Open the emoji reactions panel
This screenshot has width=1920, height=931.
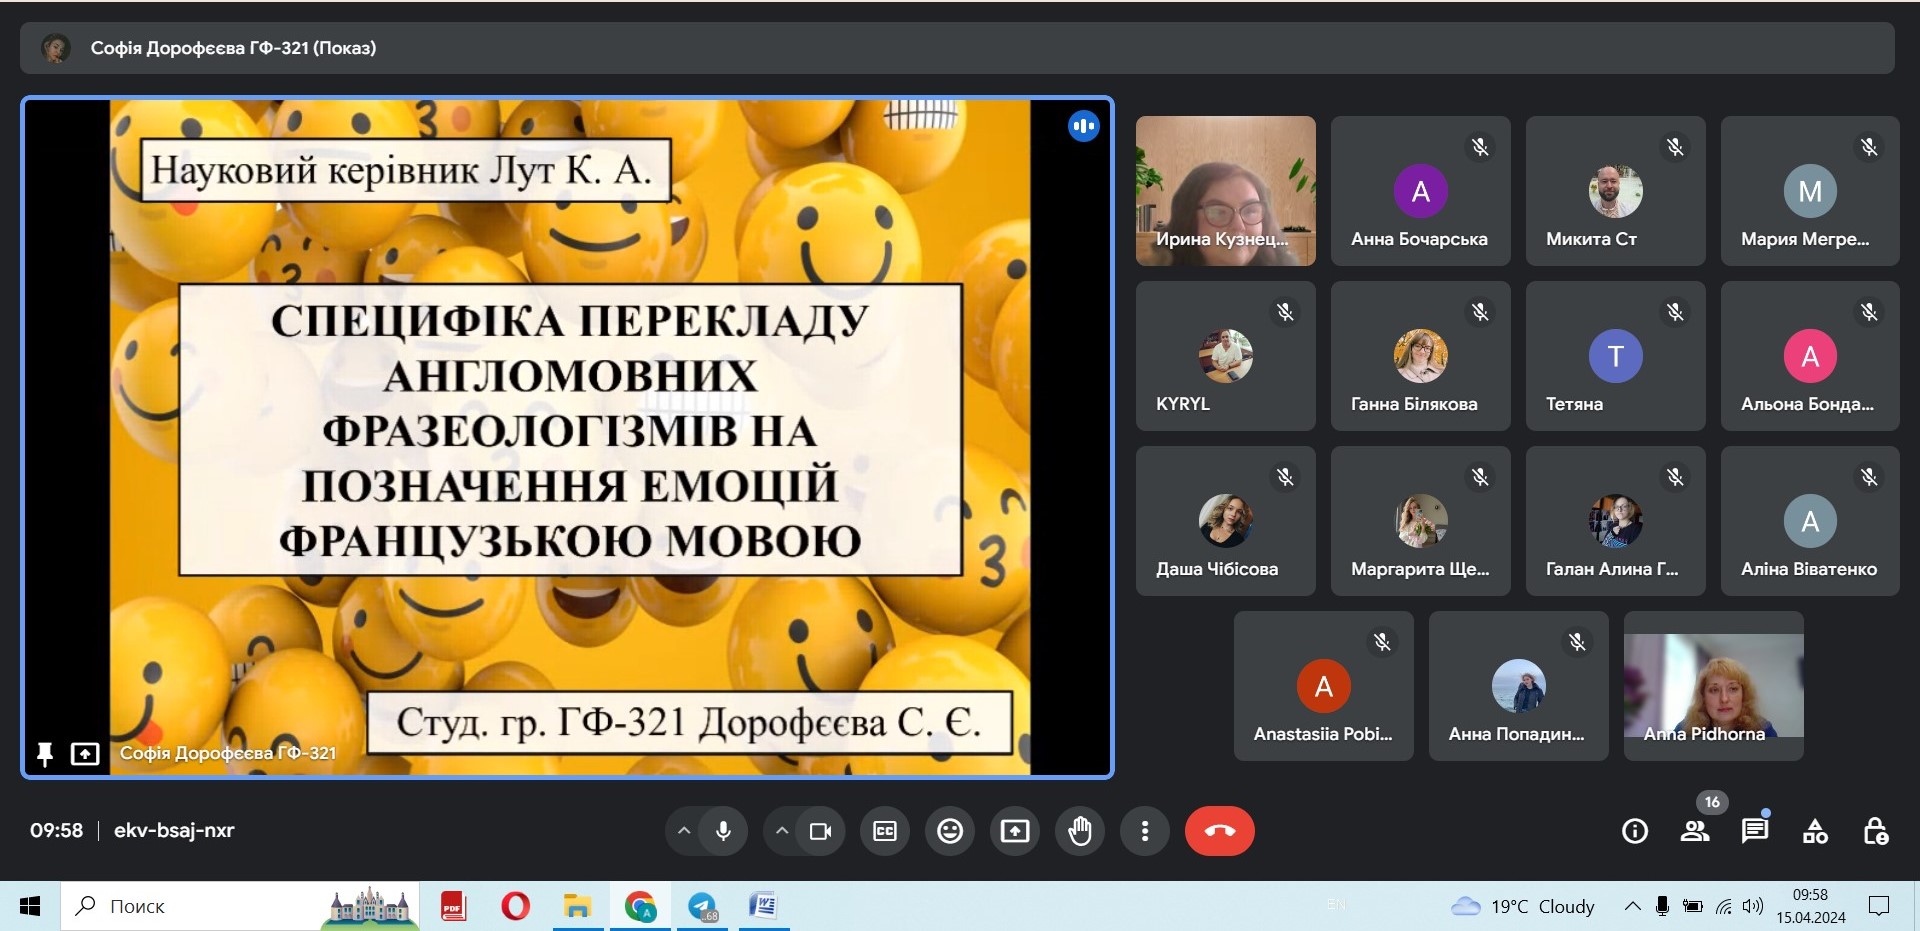click(950, 831)
